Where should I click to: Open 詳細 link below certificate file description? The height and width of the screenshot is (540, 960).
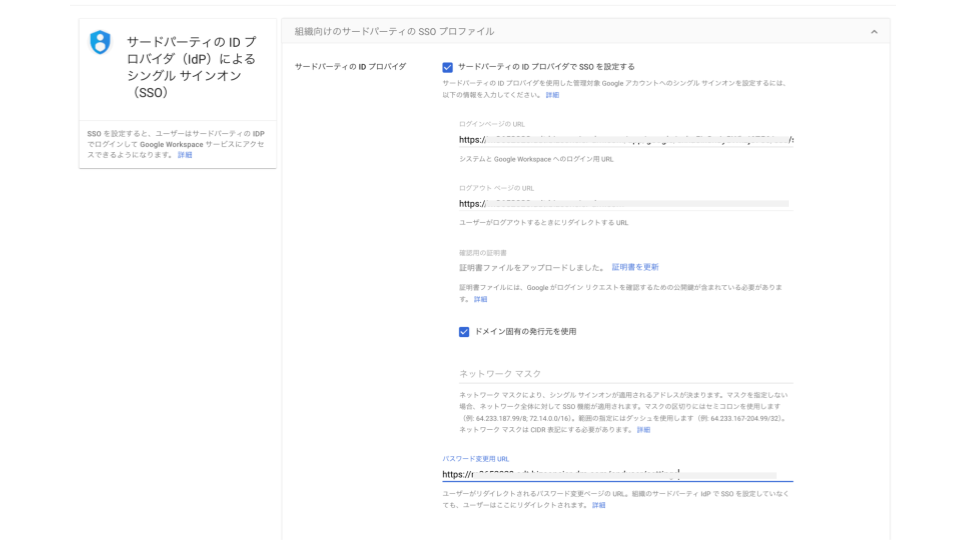[x=481, y=299]
